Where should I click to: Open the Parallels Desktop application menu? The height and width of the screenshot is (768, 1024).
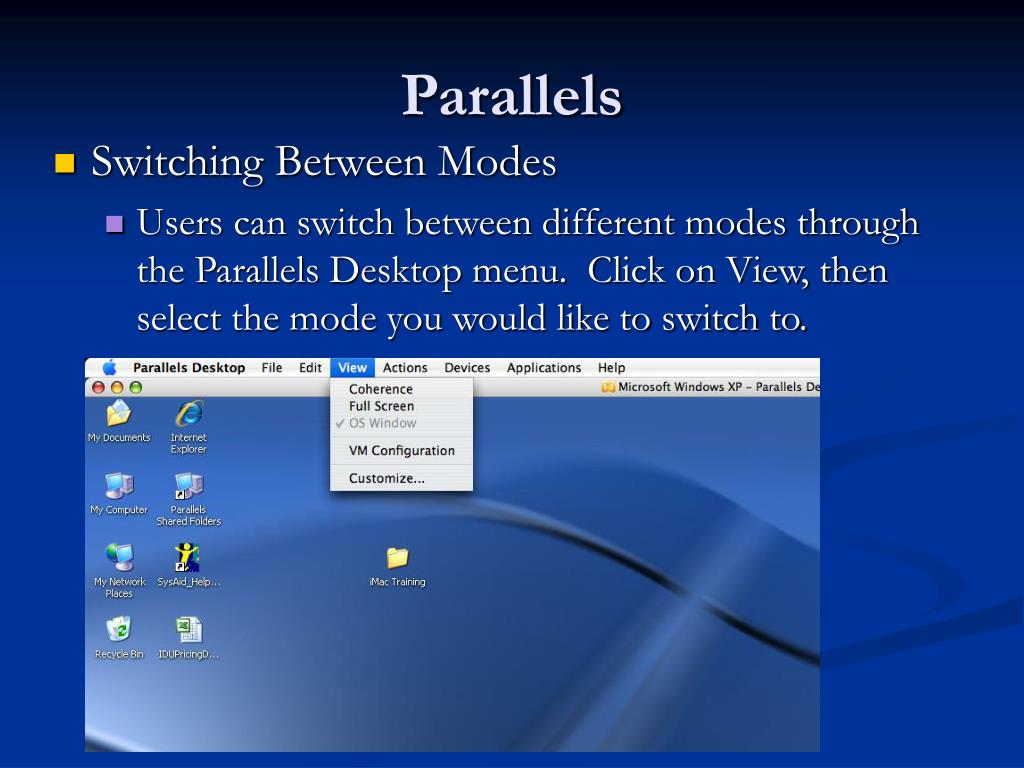tap(189, 368)
